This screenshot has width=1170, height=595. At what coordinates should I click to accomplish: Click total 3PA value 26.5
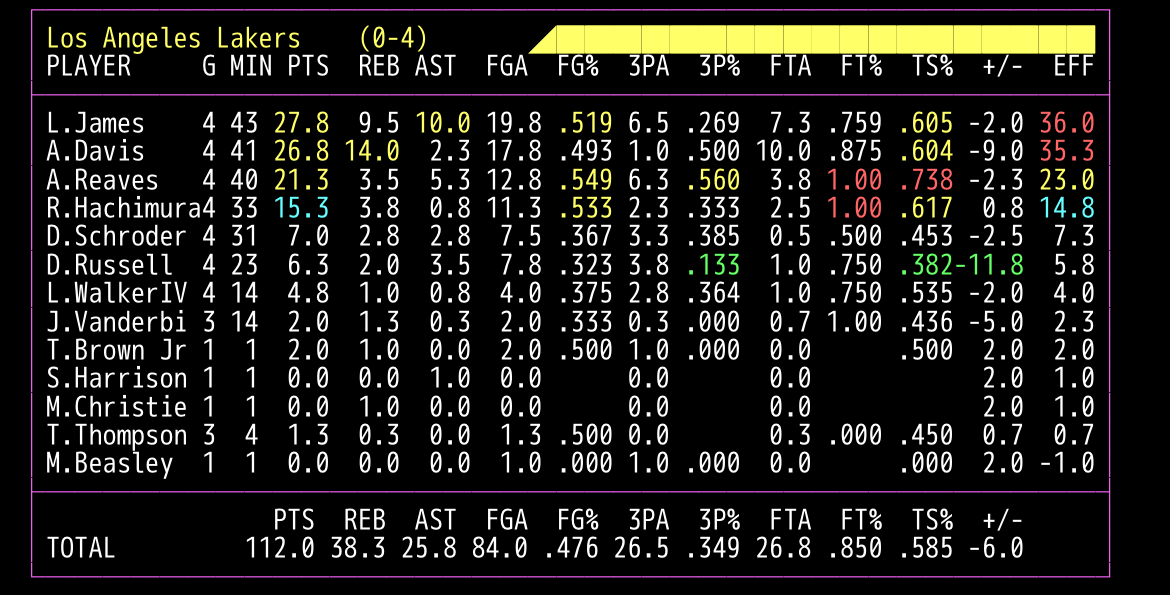pos(642,548)
